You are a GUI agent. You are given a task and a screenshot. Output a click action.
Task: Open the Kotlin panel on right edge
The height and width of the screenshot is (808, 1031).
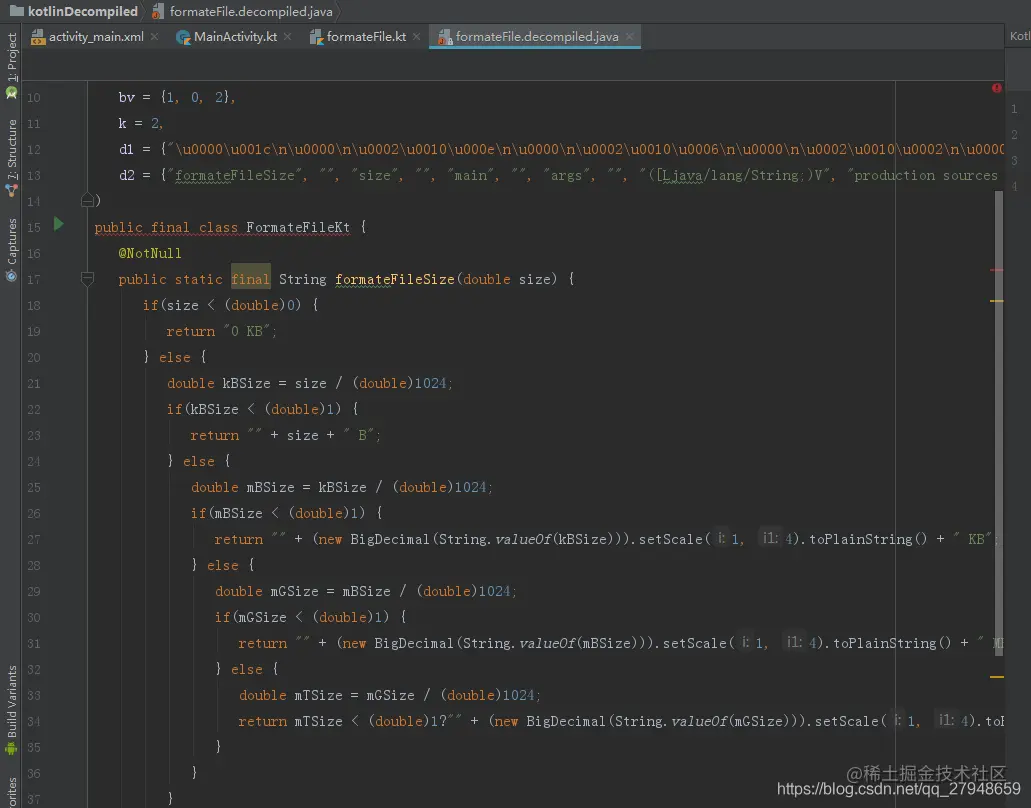1020,36
